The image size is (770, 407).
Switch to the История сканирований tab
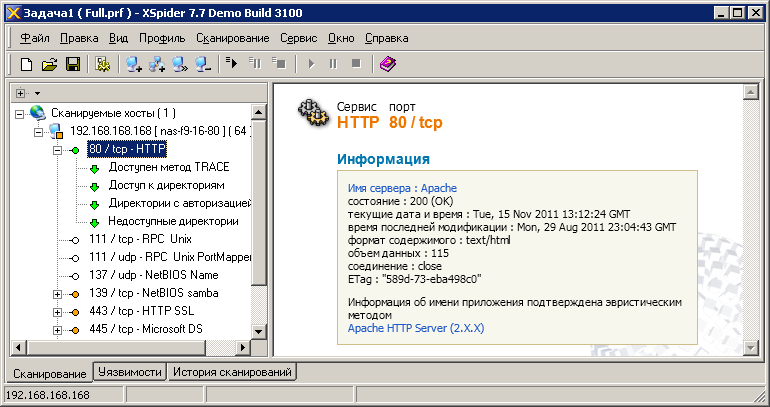click(x=232, y=372)
